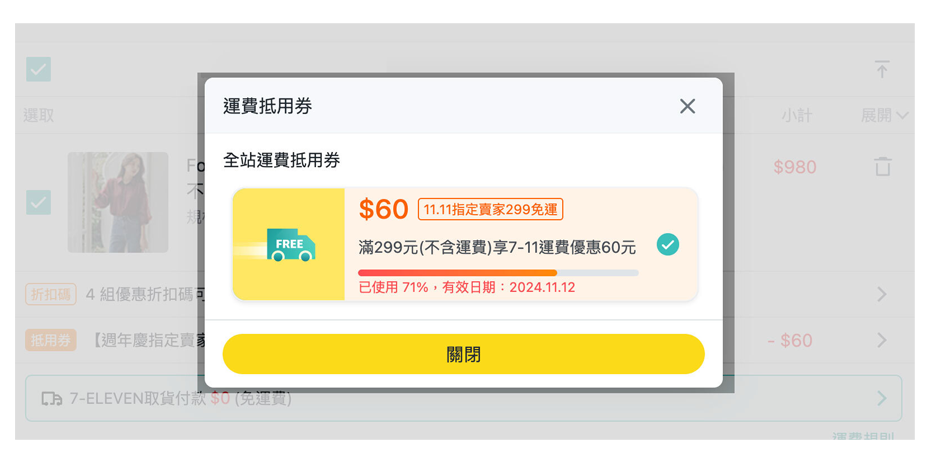The image size is (932, 464).
Task: Click the 11.11指定賣家299免運 tag
Action: 490,210
